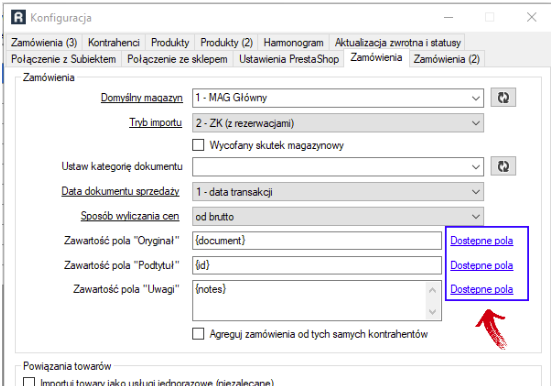553x391 pixels.
Task: Select the active Zamówienia tab
Action: [x=376, y=57]
